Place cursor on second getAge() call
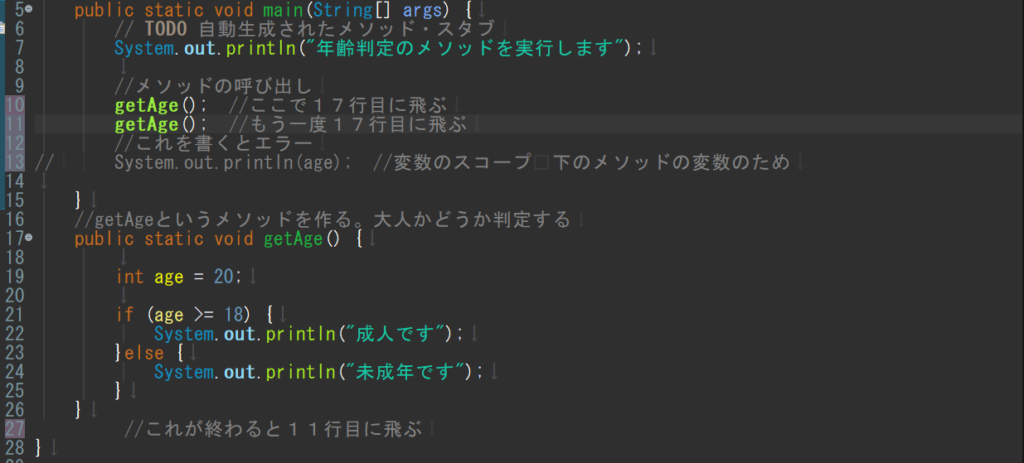The height and width of the screenshot is (463, 1024). [146, 124]
